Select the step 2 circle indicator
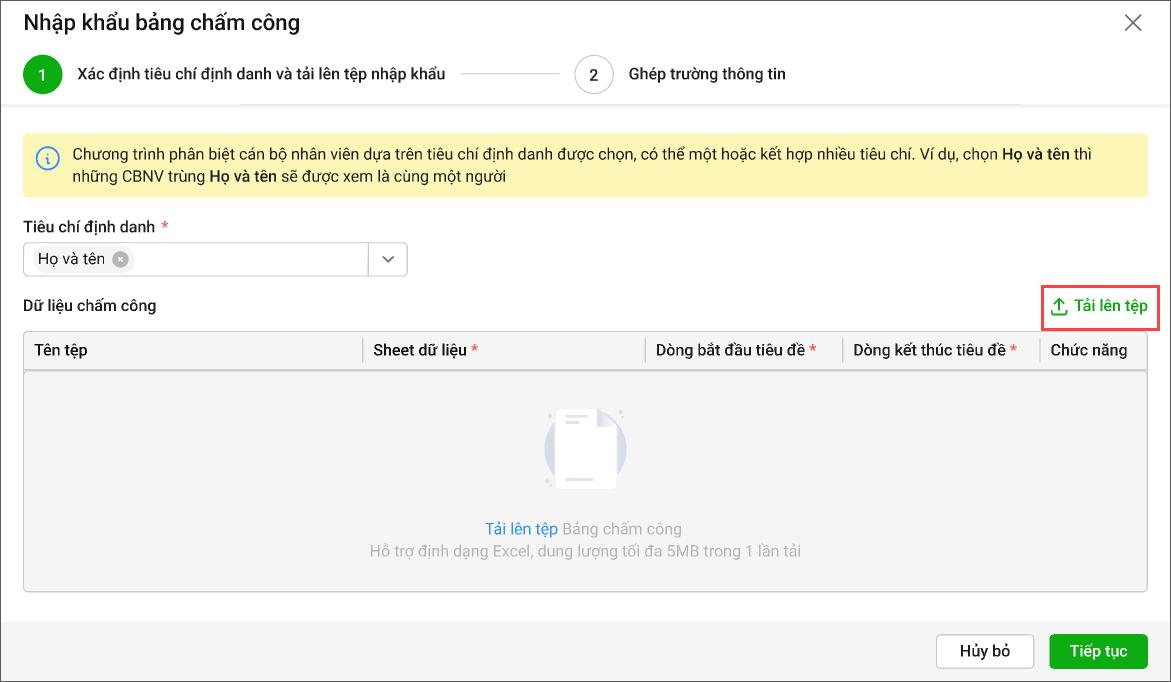 593,75
